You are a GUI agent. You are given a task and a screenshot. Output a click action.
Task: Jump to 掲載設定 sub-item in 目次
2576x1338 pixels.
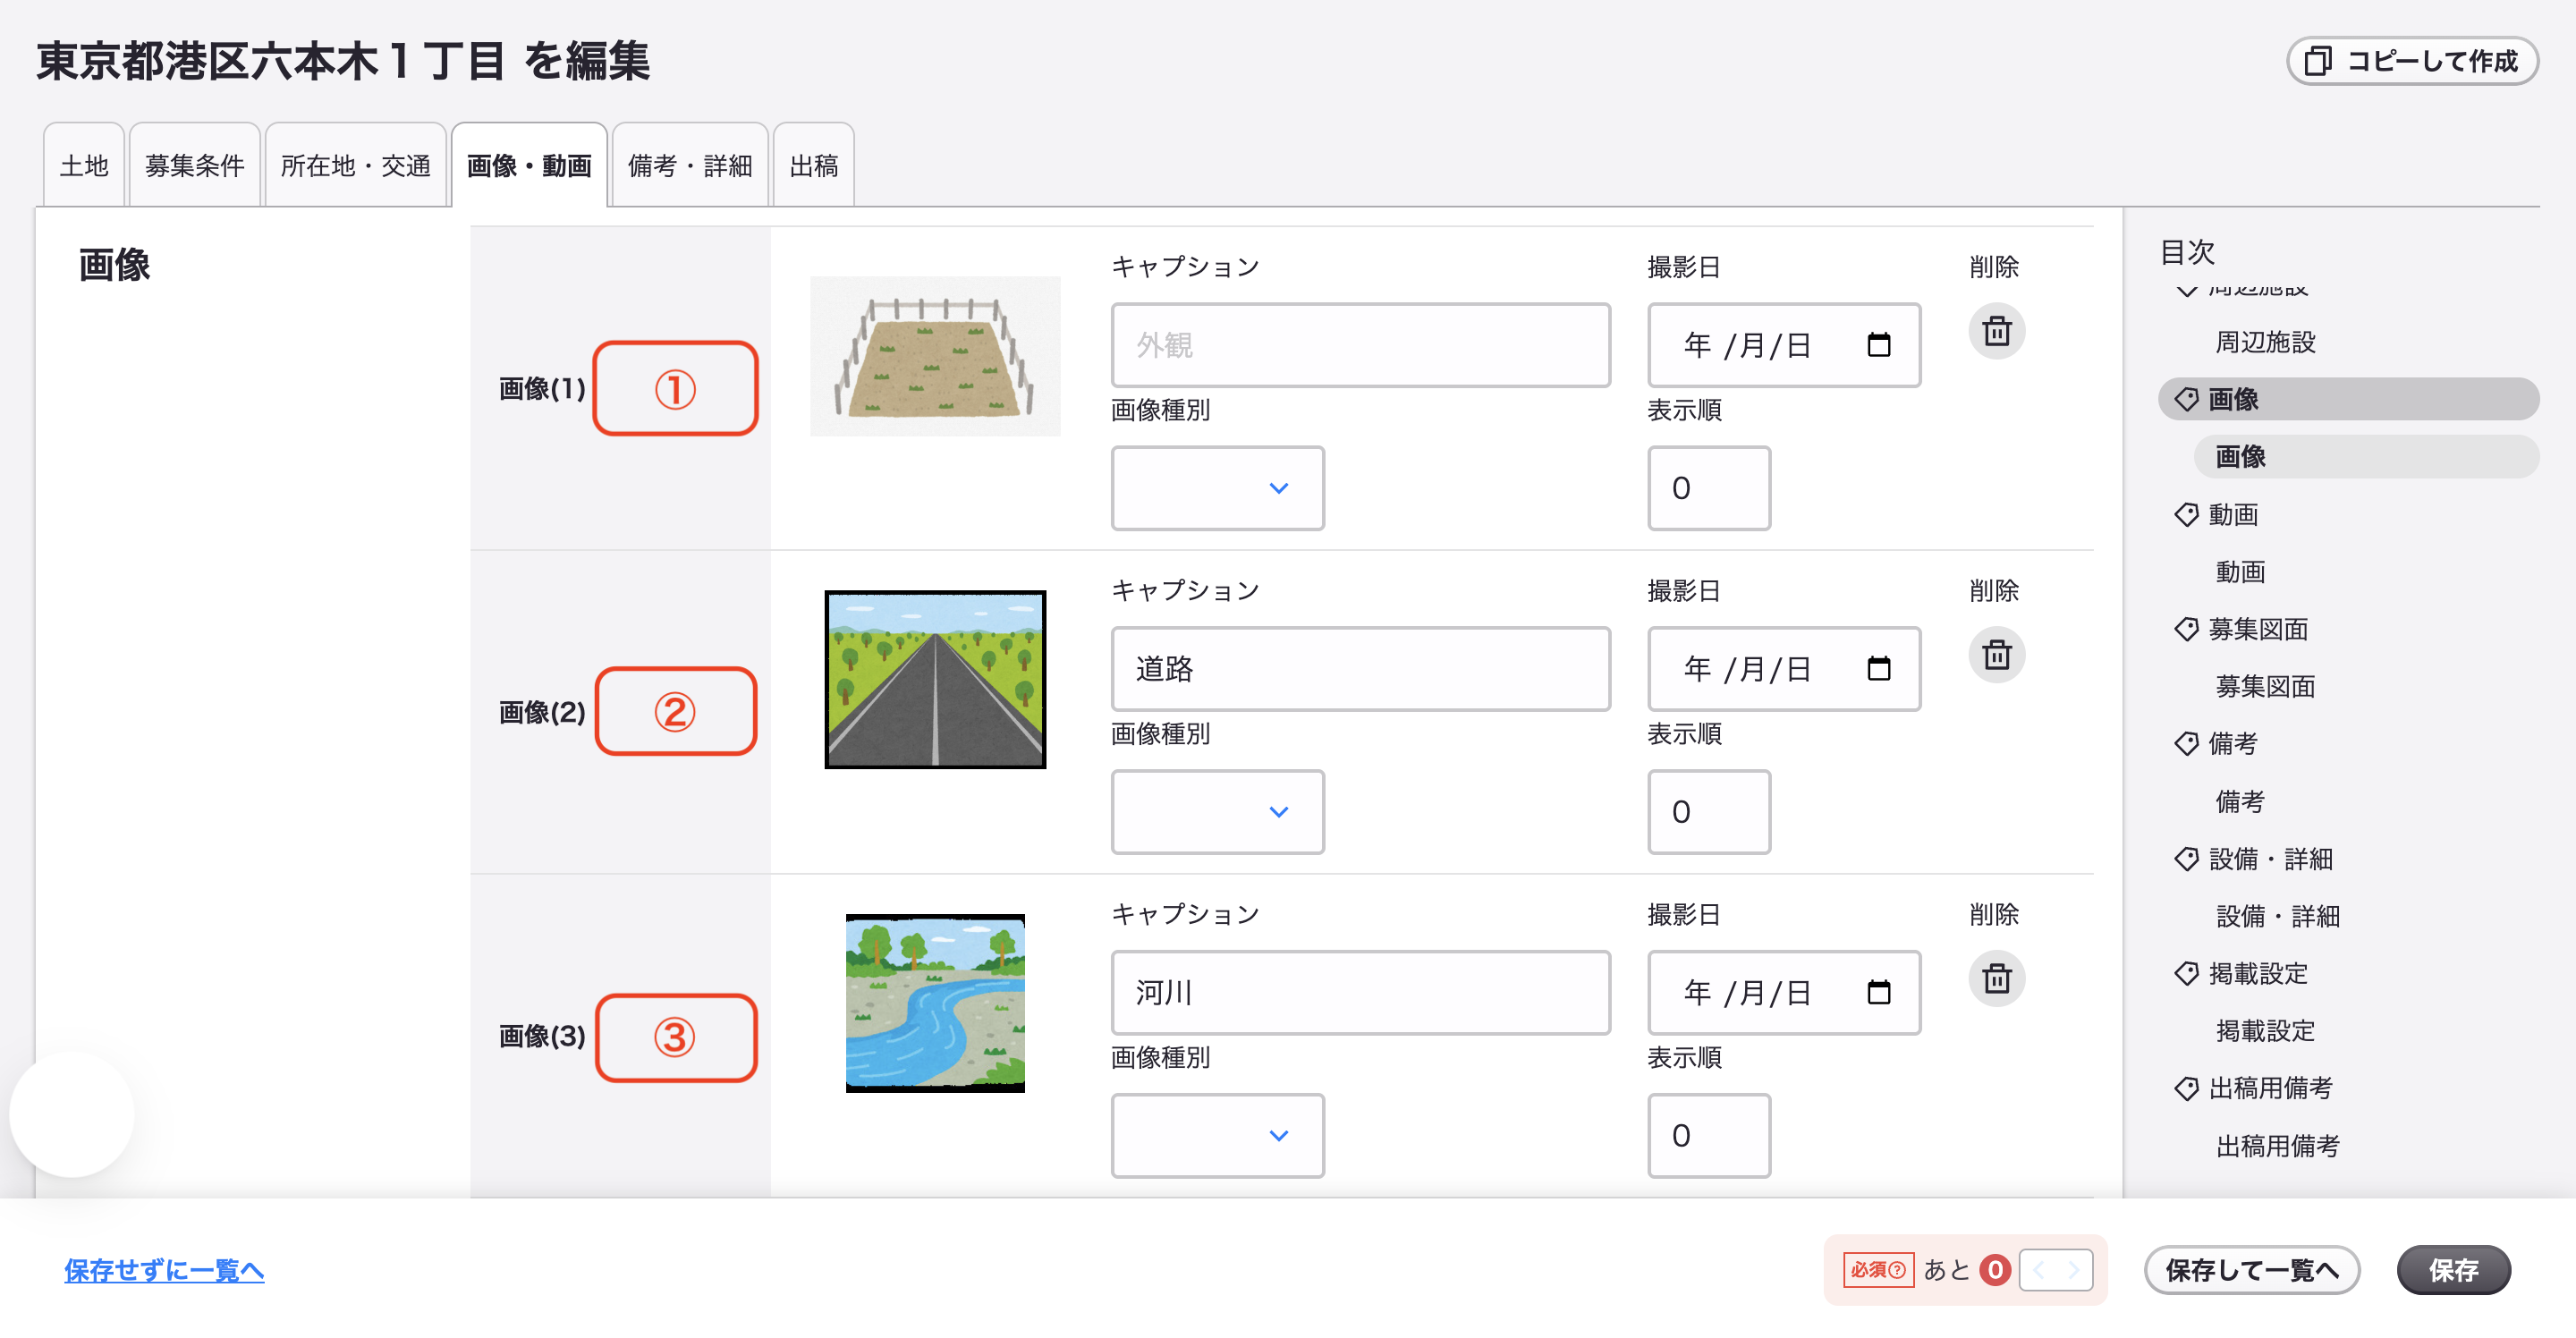click(2265, 1031)
